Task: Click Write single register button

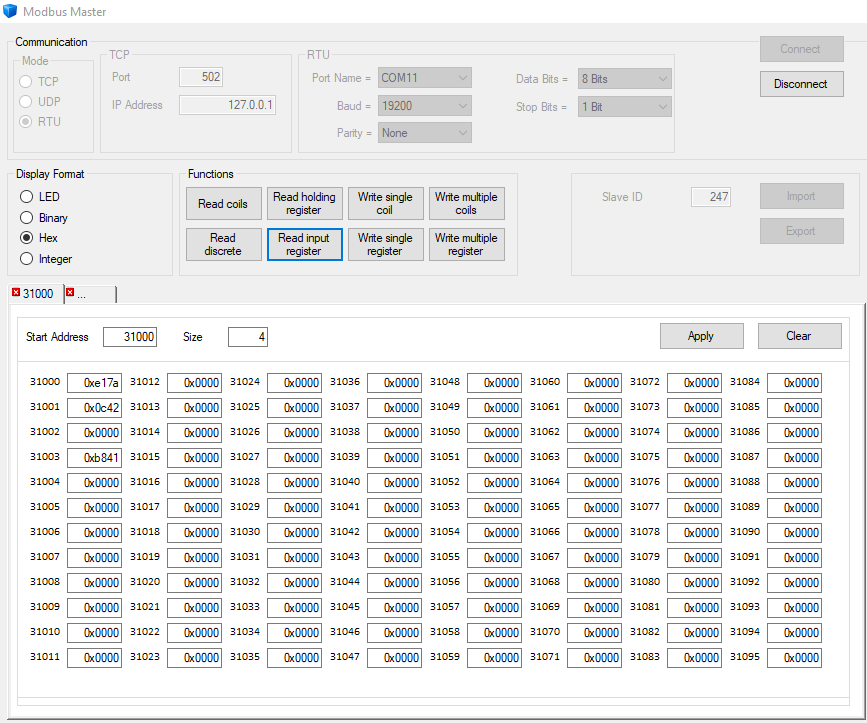Action: click(385, 244)
